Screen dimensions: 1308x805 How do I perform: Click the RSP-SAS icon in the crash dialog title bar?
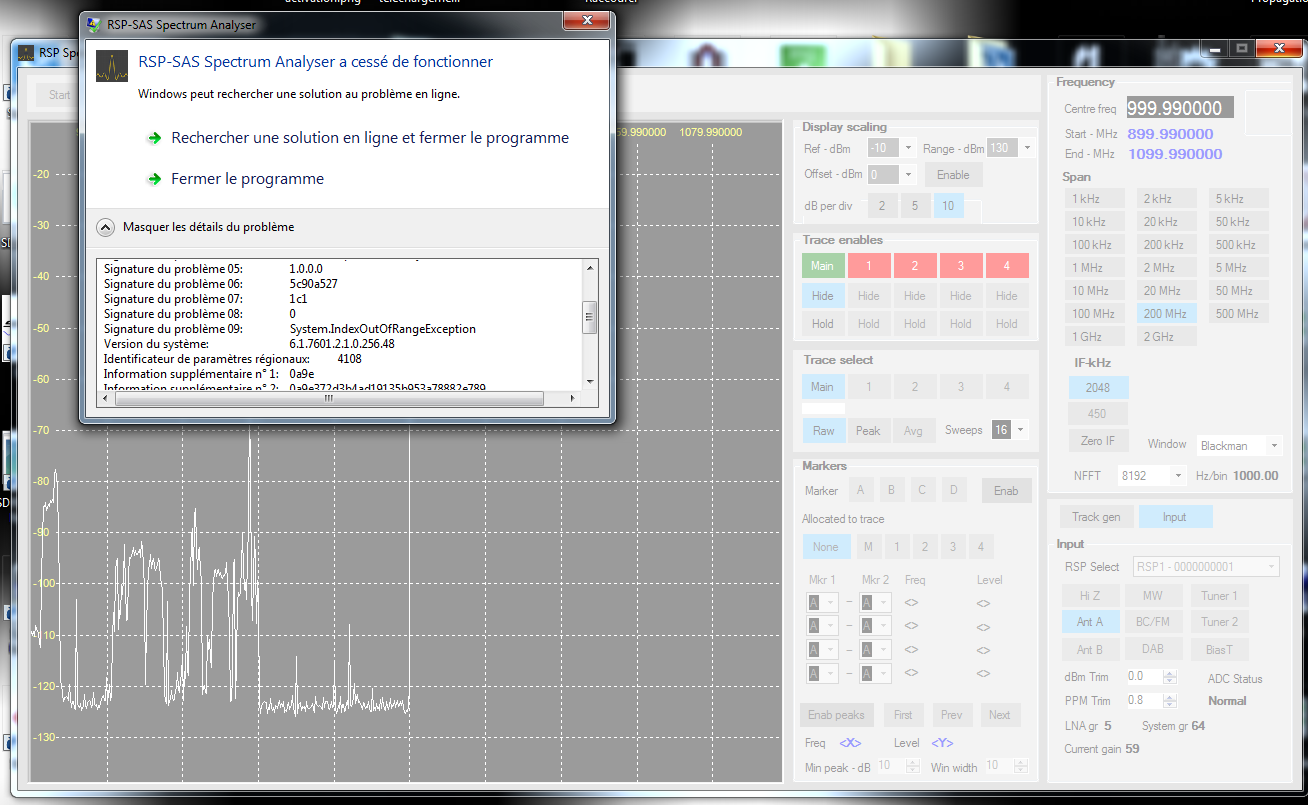93,24
